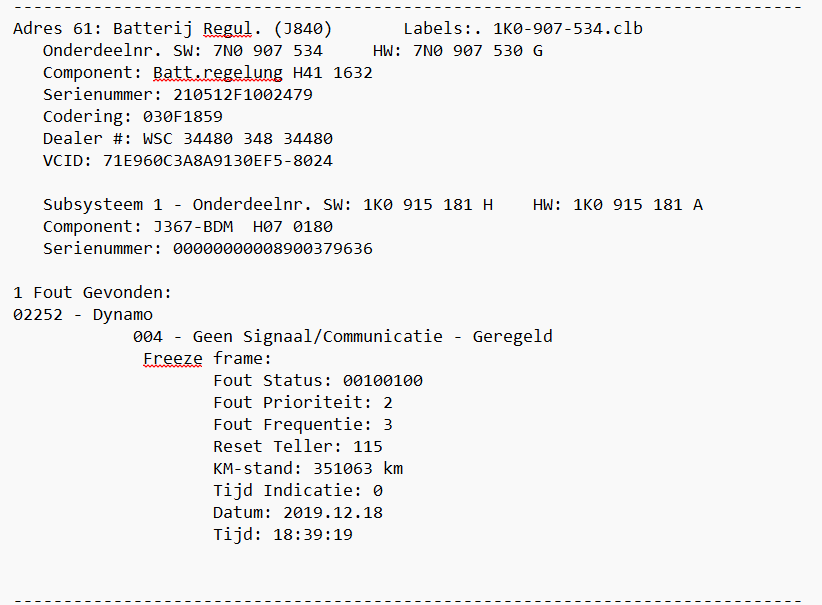This screenshot has height=605, width=822.
Task: Click the subsystem serial number 00000000008900379636
Action: tap(273, 248)
